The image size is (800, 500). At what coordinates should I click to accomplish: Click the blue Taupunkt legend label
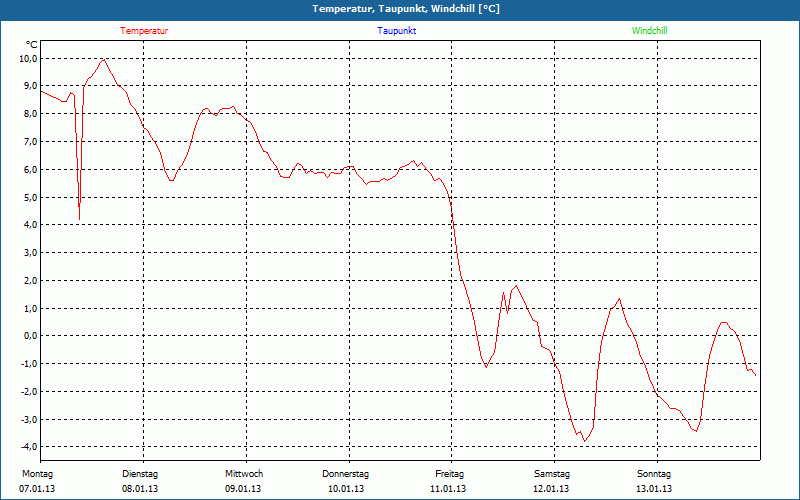[x=396, y=31]
